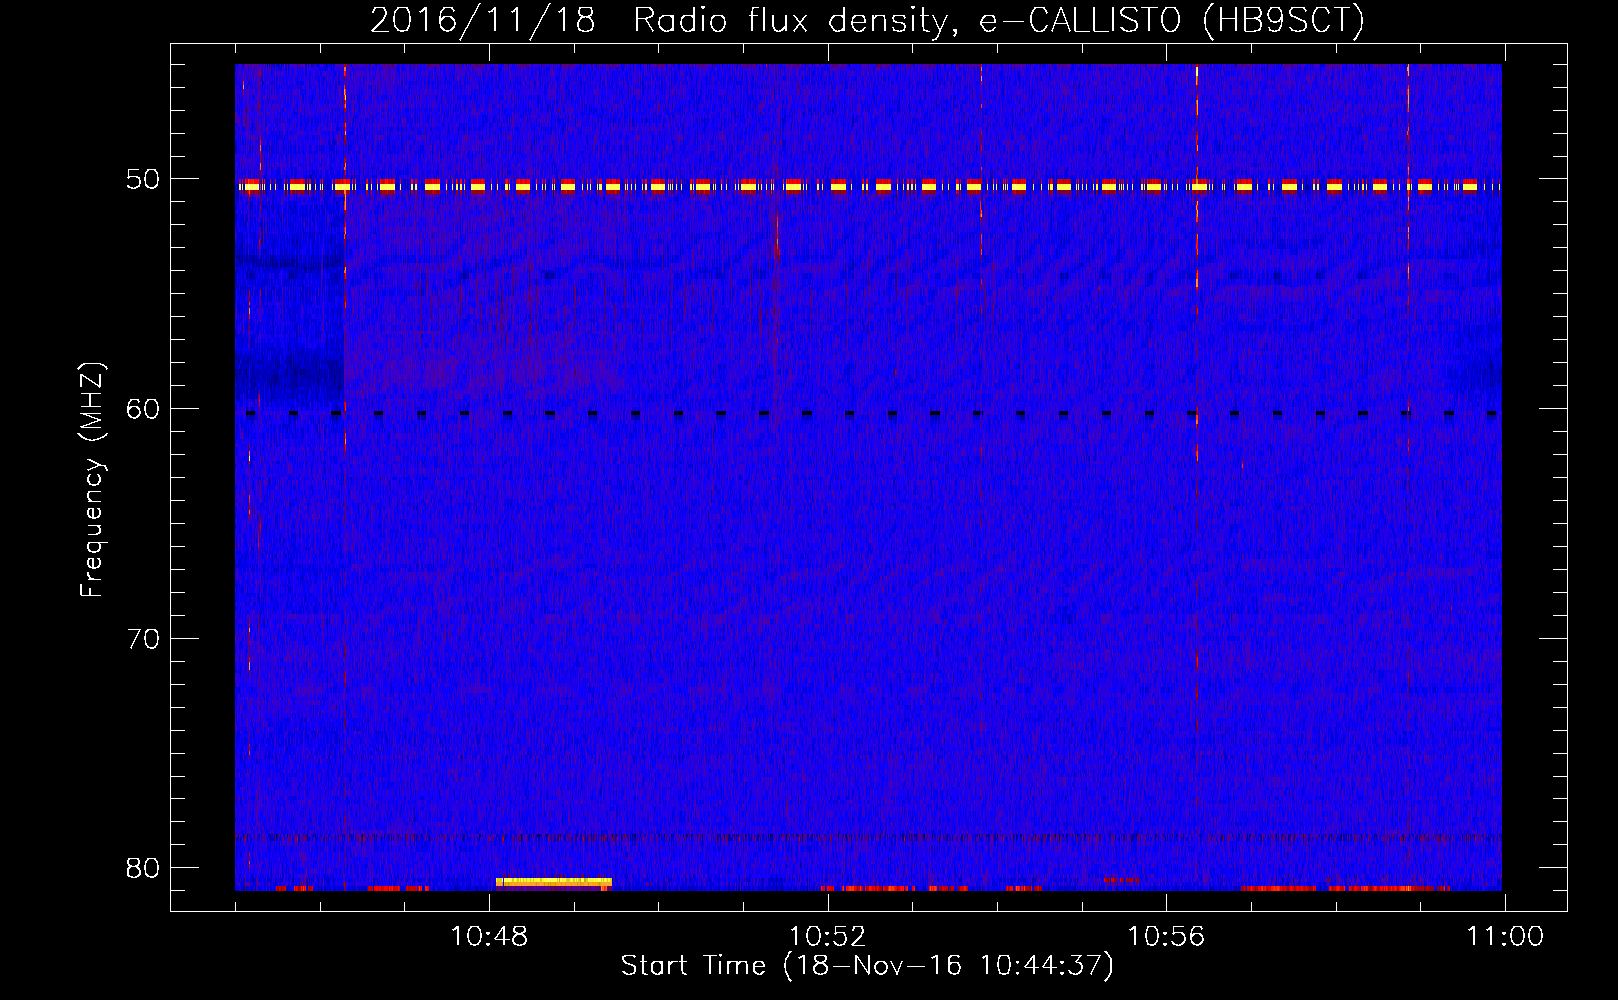Click the yellow burst bar near 10:48 at bottom
The width and height of the screenshot is (1618, 1000).
pyautogui.click(x=553, y=882)
